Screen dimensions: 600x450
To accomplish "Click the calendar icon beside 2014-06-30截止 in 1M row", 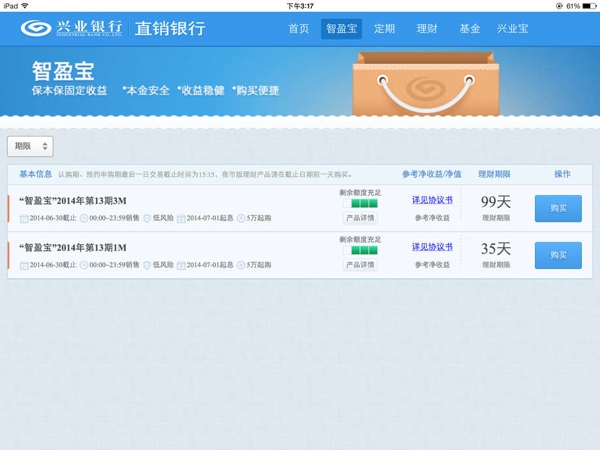I will click(x=24, y=265).
